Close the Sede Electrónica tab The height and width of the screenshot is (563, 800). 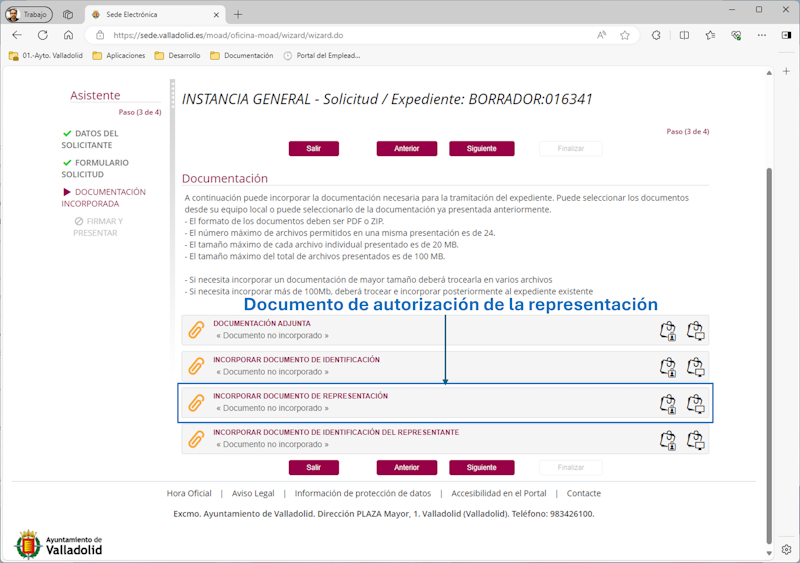(216, 15)
